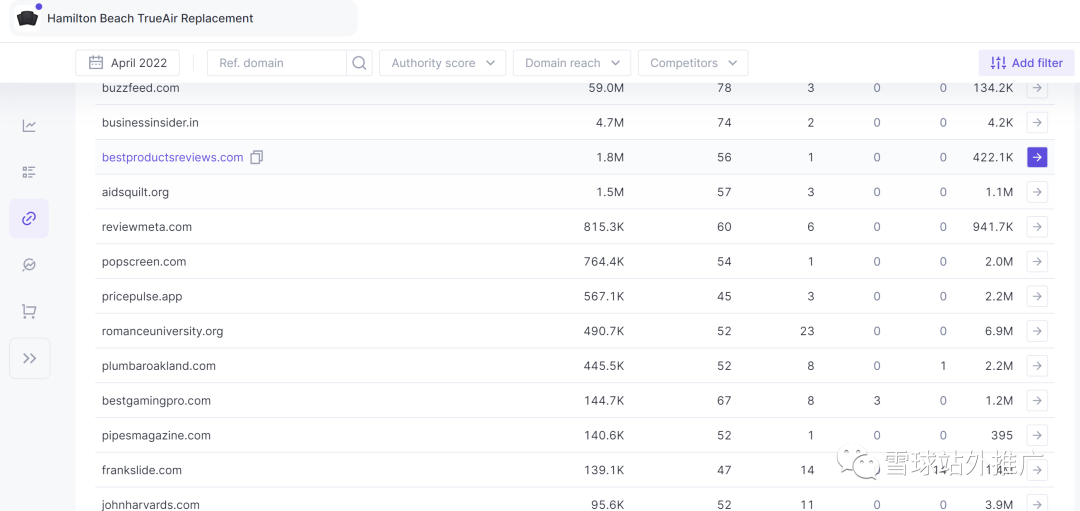Screen dimensions: 1080x511
Task: Select the Hamilton Beach TrueAir Replacement product
Action: (x=150, y=18)
